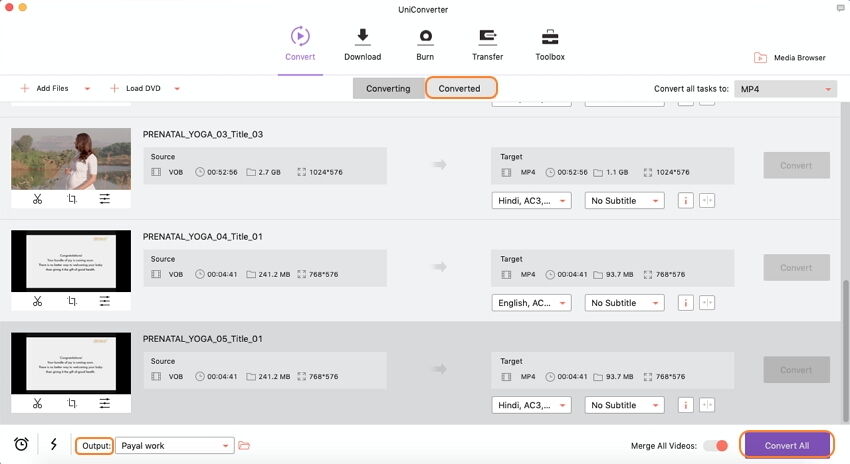This screenshot has width=850, height=464.
Task: Open subtitle dropdown for PRENATAL_YOGA_04_Title_01
Action: pyautogui.click(x=624, y=303)
